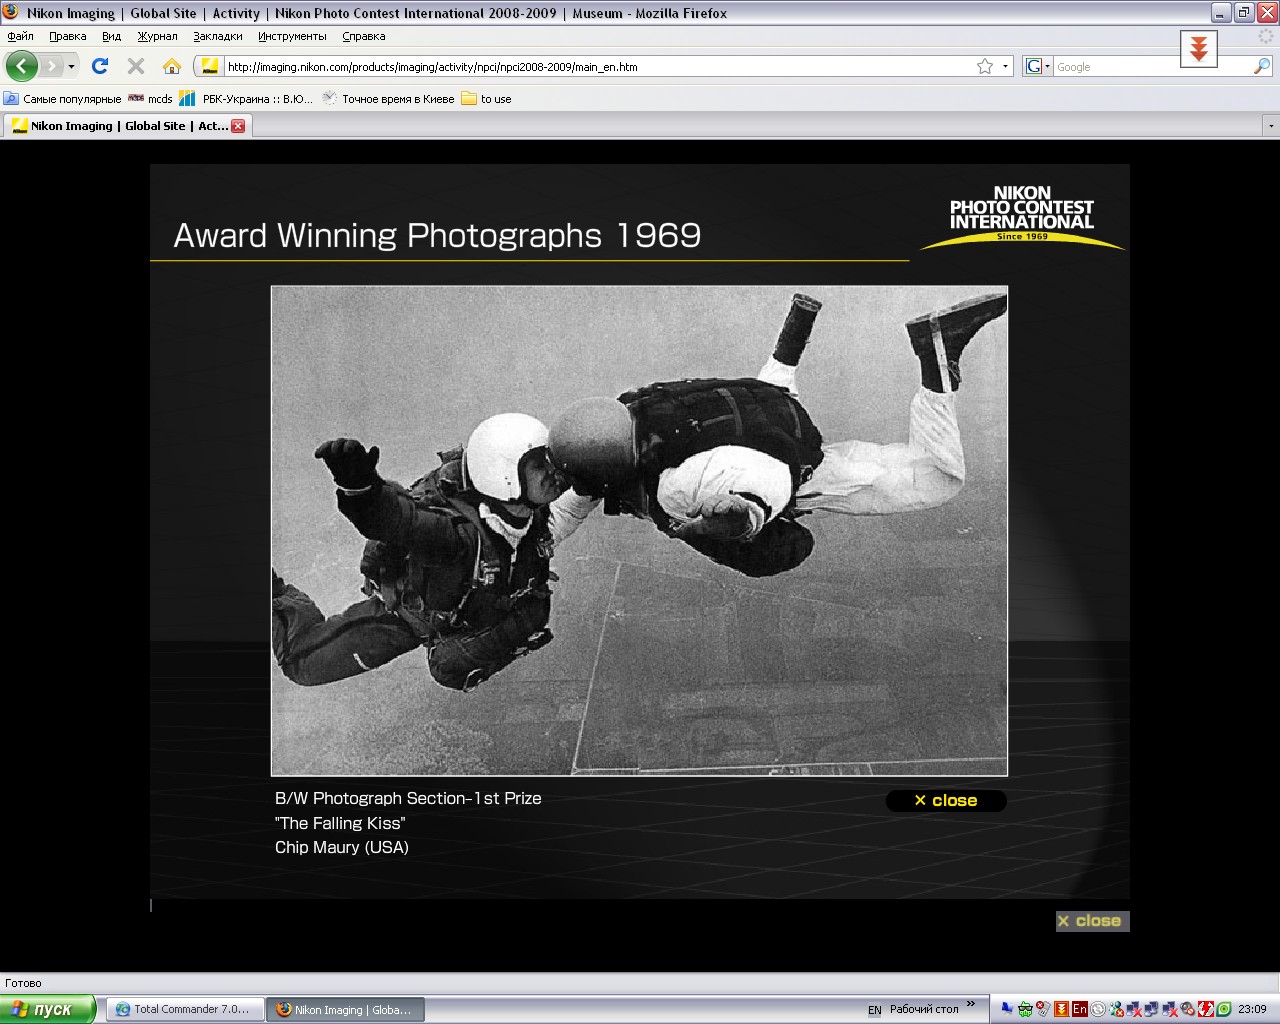Viewport: 1280px width, 1024px height.
Task: Go back with the green Back arrow
Action: click(22, 66)
